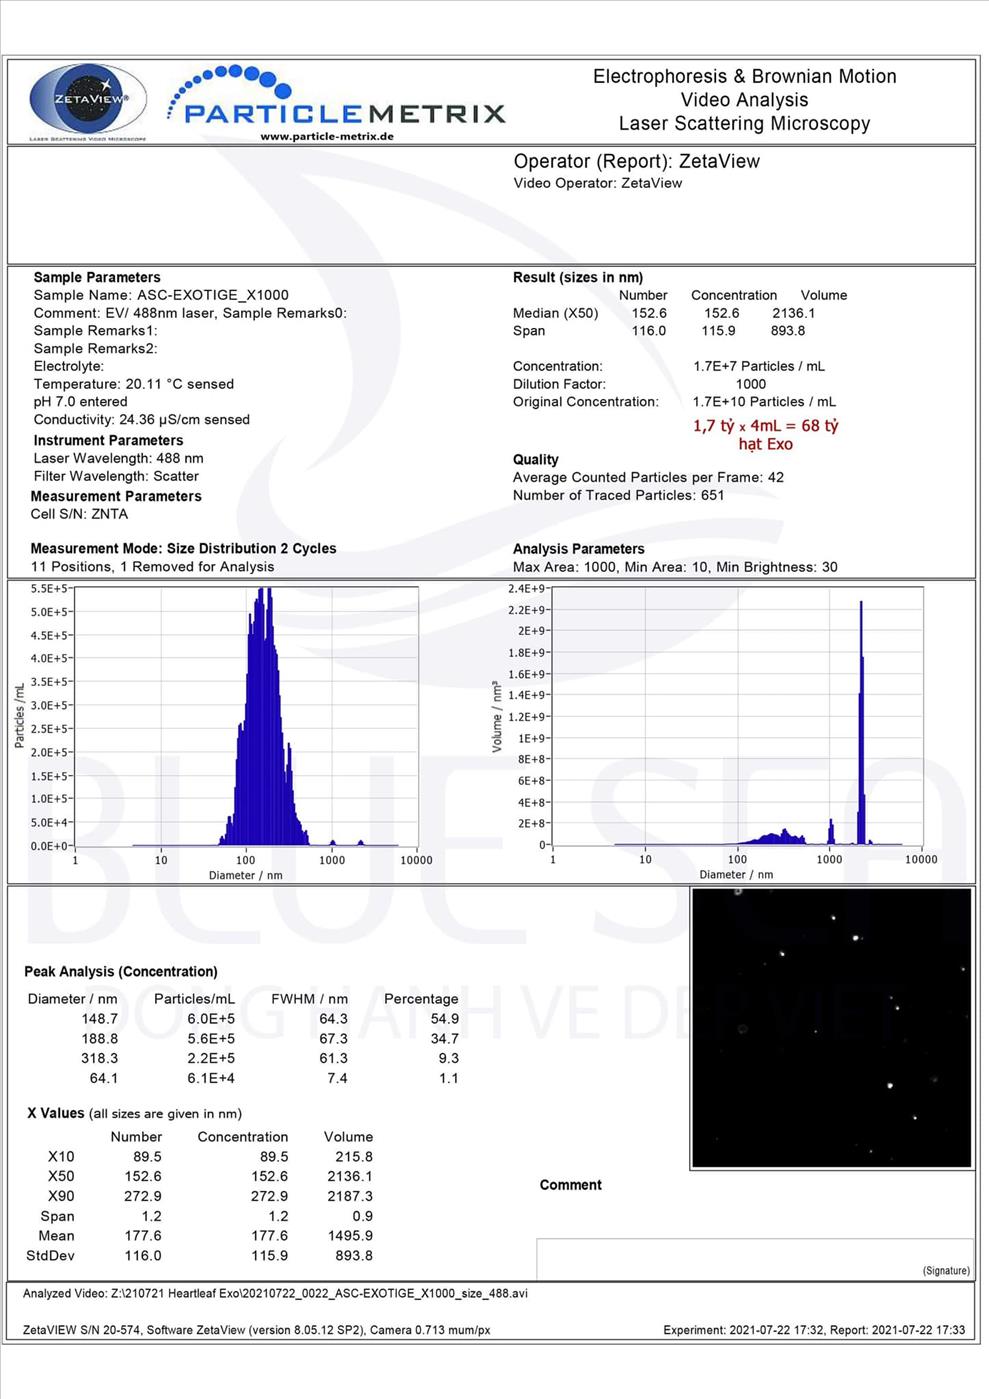Click the Peak Analysis (Concentration) heading
This screenshot has width=989, height=1399.
point(121,971)
